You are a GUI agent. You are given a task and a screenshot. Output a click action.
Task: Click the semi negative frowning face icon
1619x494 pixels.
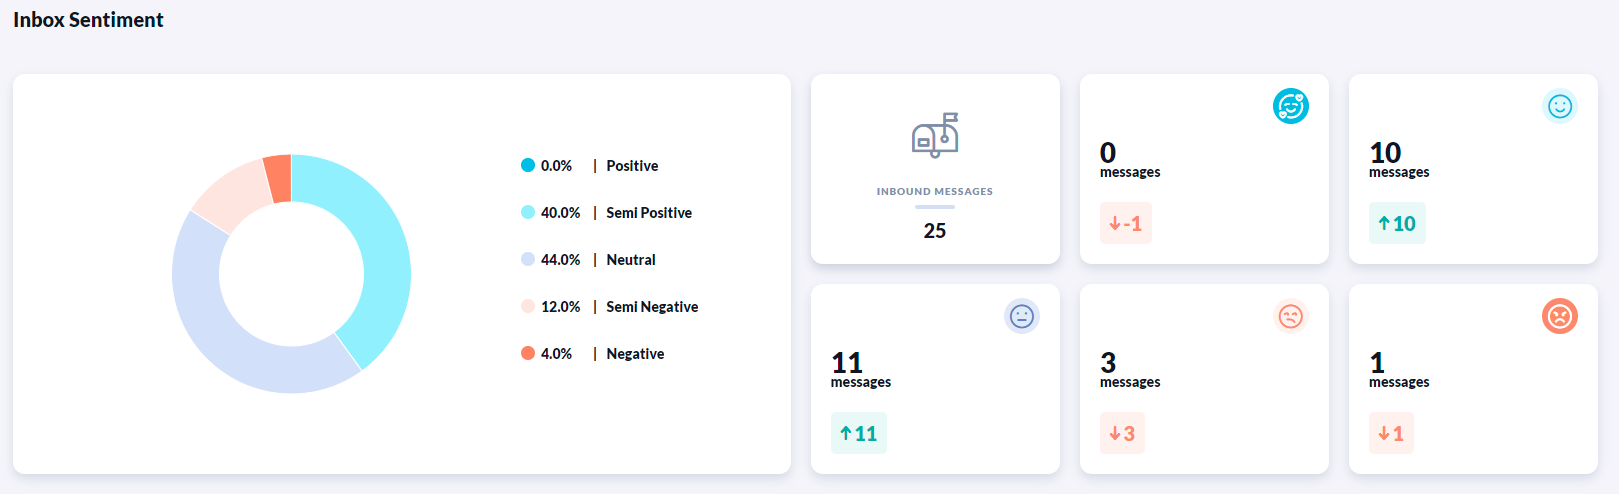coord(1290,316)
